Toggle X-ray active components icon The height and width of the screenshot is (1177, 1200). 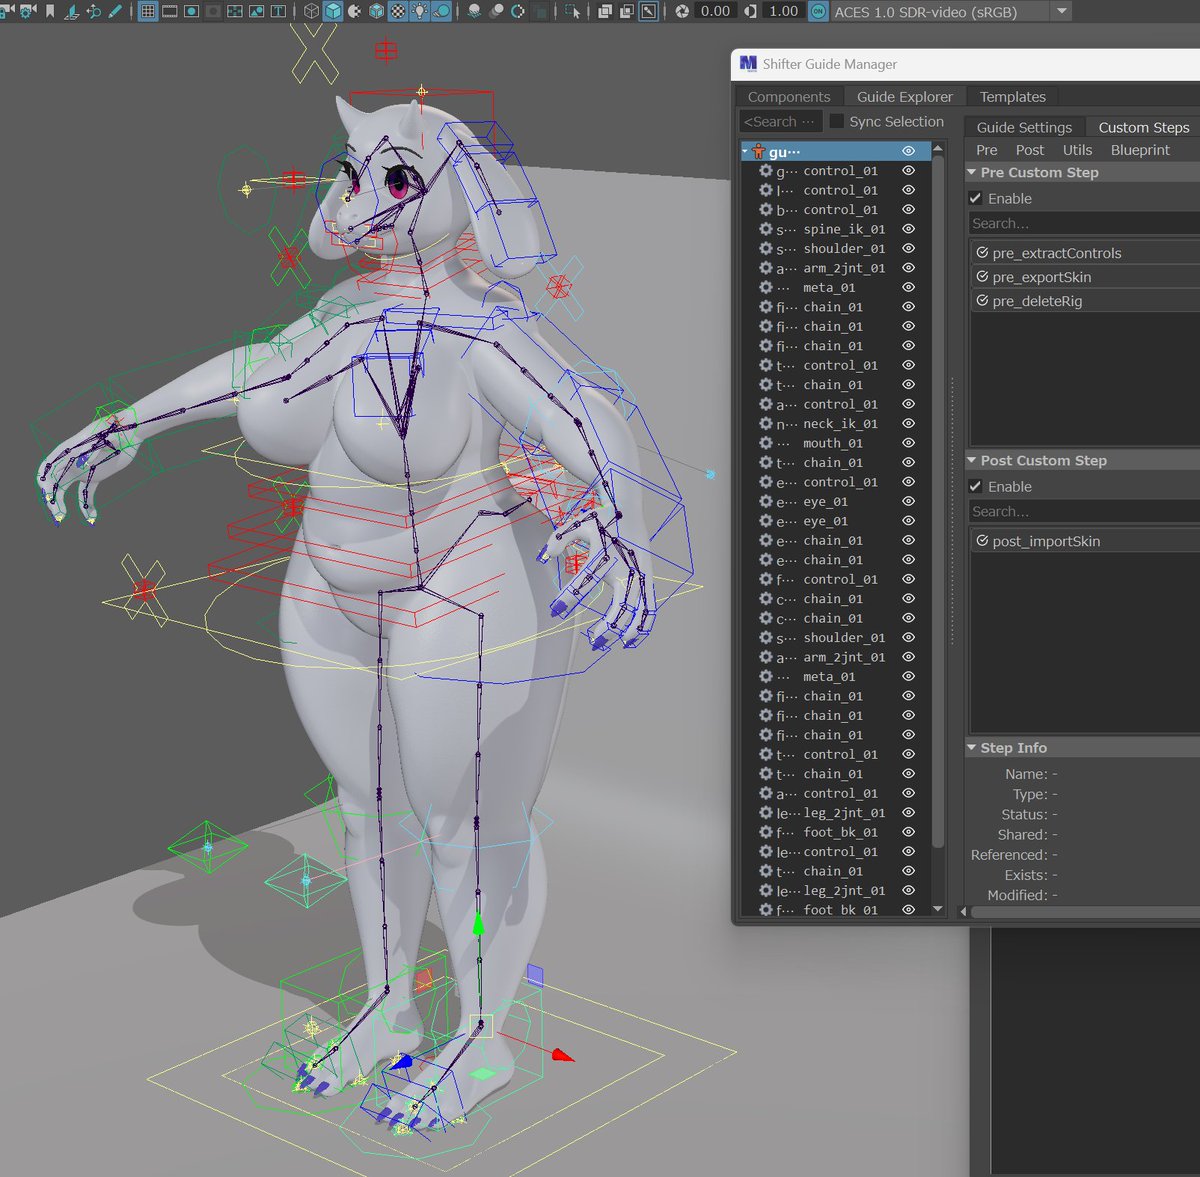pyautogui.click(x=626, y=11)
